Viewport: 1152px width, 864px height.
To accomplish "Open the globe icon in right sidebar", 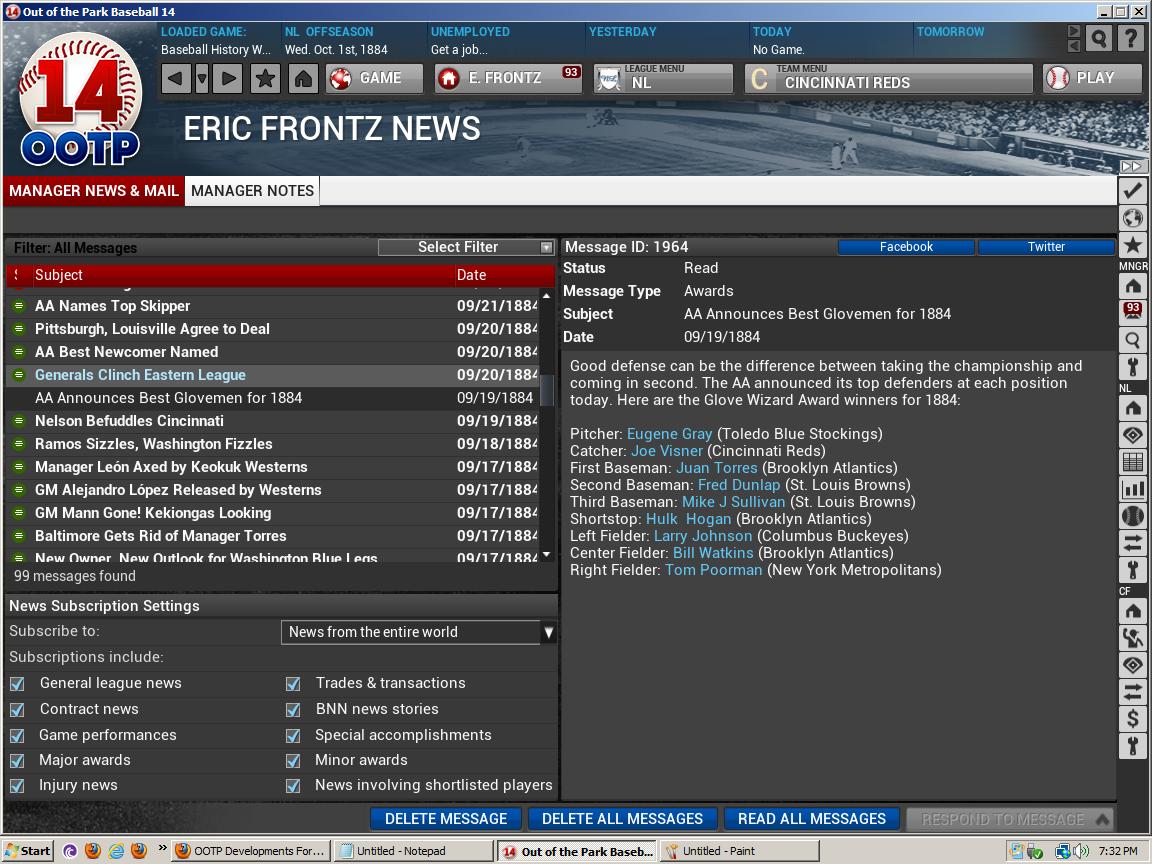I will (x=1132, y=217).
